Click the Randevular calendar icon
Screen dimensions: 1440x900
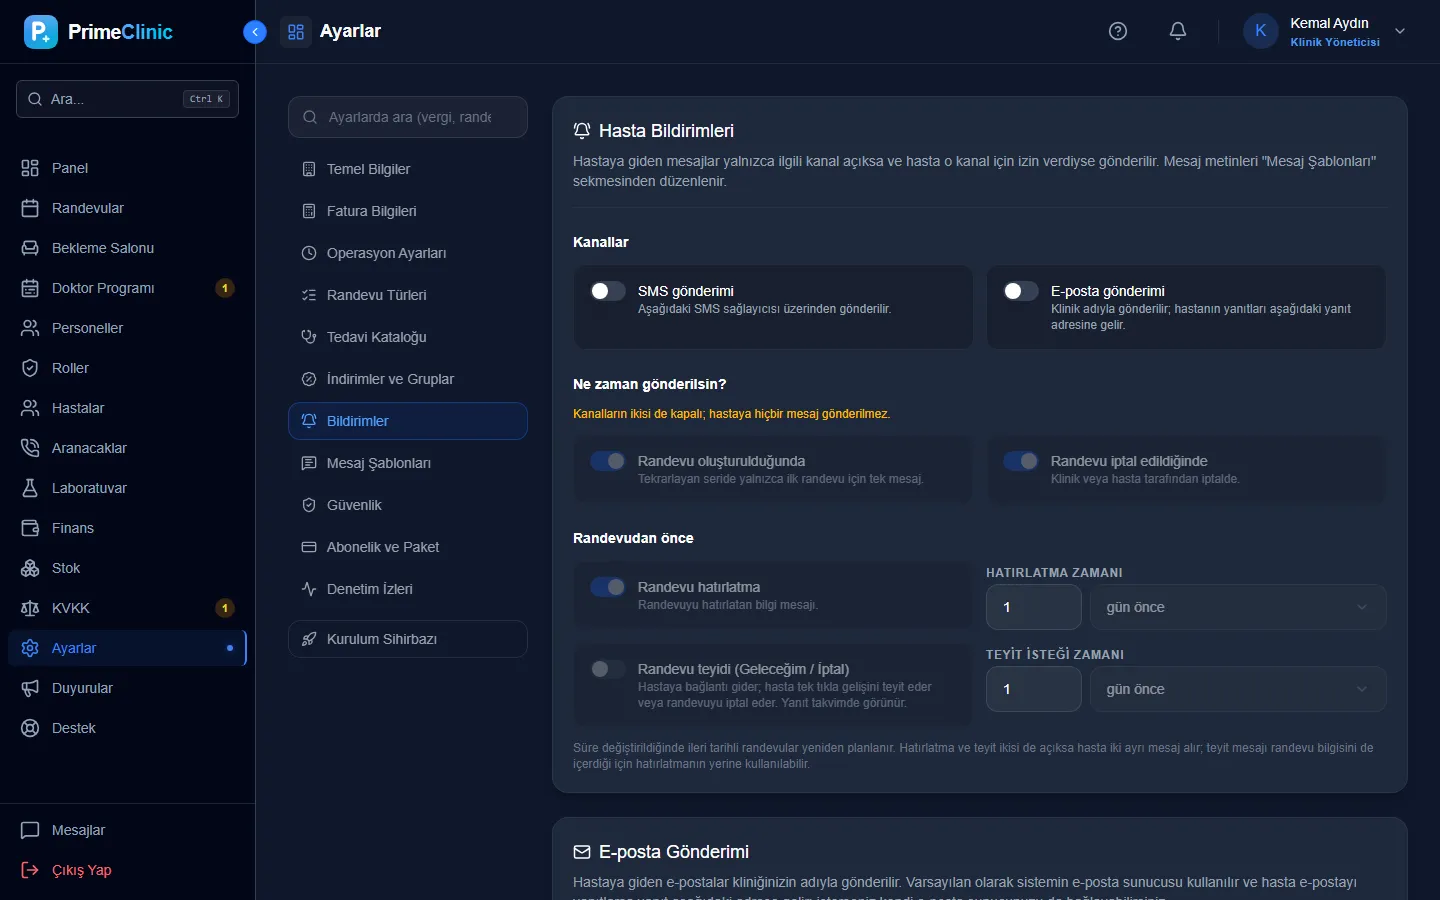pyautogui.click(x=30, y=208)
